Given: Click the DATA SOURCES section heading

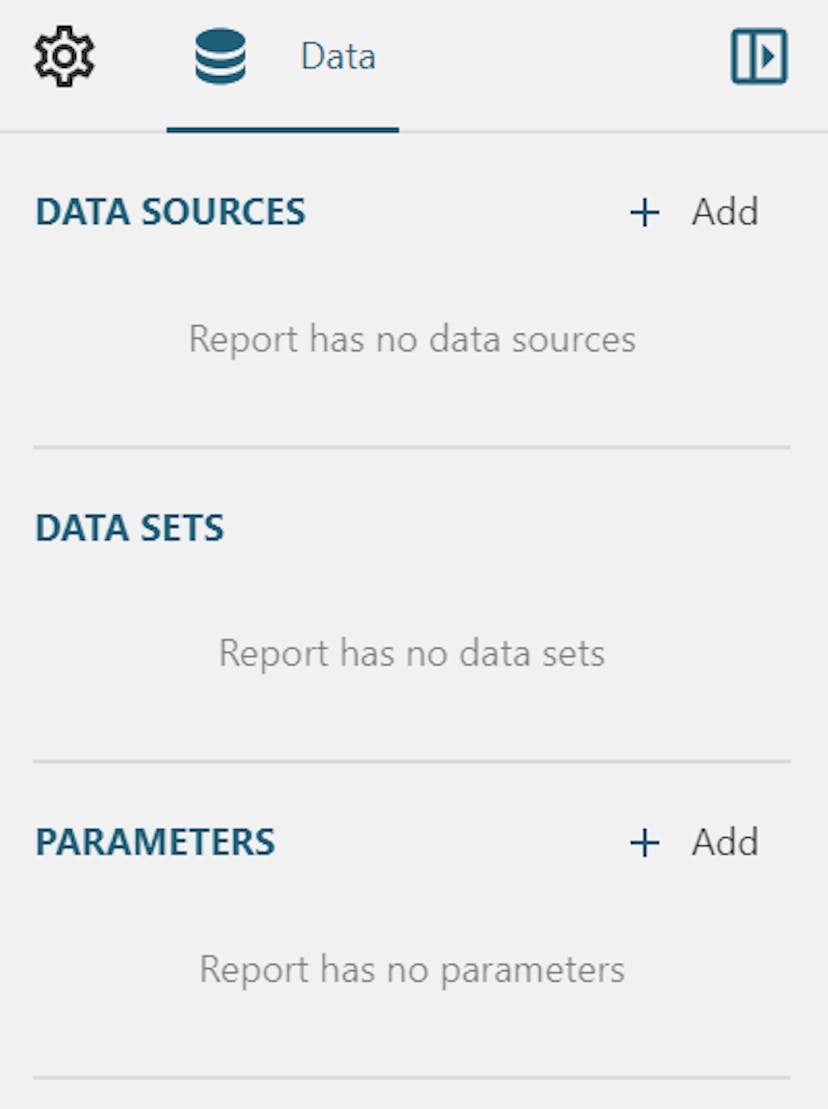Looking at the screenshot, I should click(170, 212).
